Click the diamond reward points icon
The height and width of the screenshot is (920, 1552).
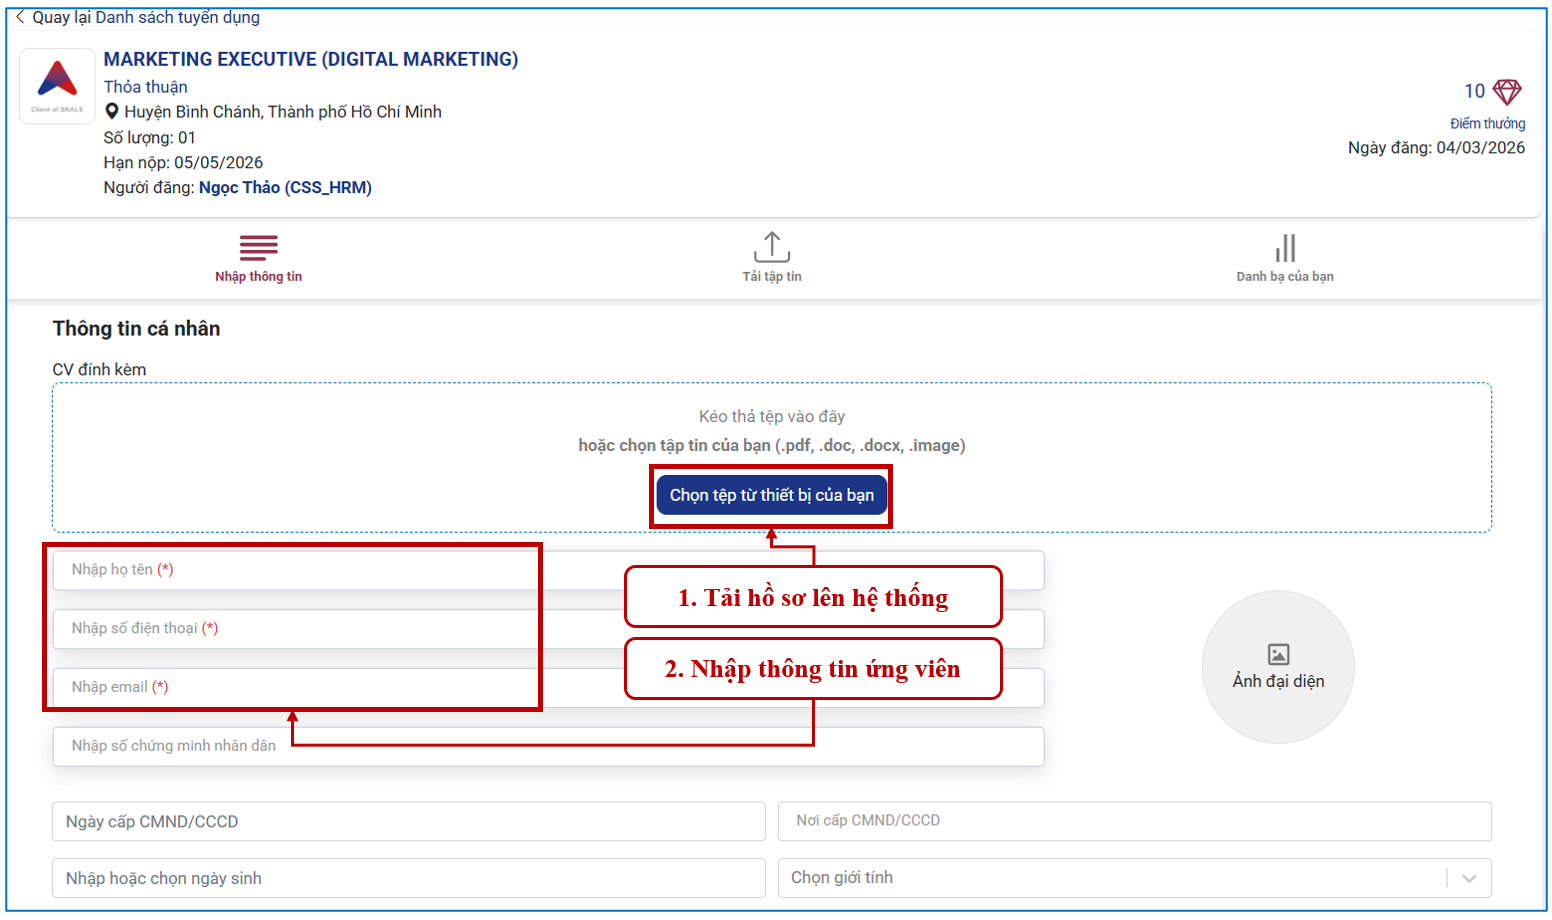point(1506,92)
